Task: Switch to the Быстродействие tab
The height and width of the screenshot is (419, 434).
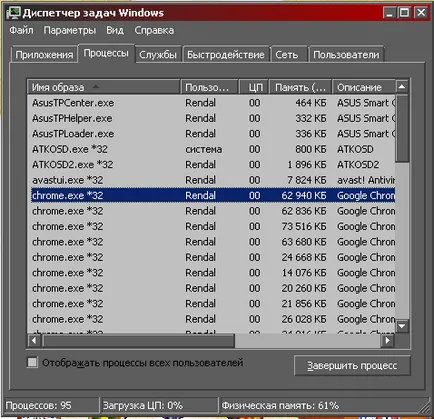Action: click(x=226, y=55)
